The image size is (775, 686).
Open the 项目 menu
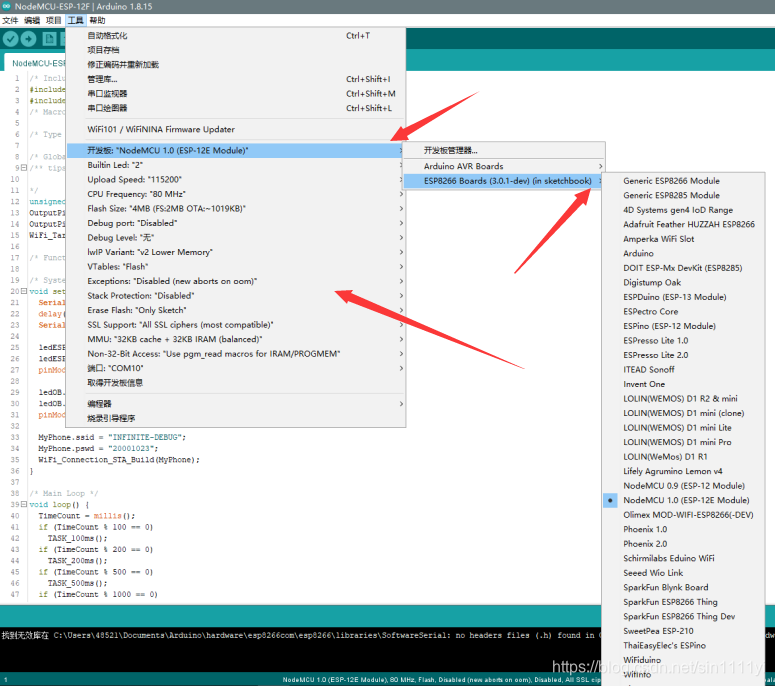point(53,20)
